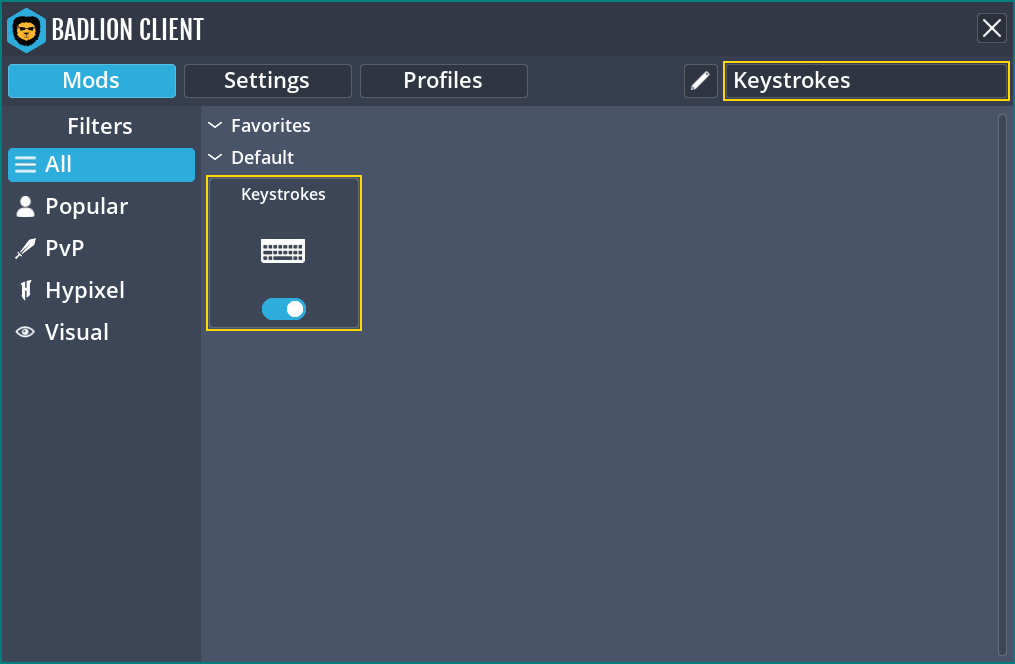Collapse the Favorites section

[x=215, y=125]
